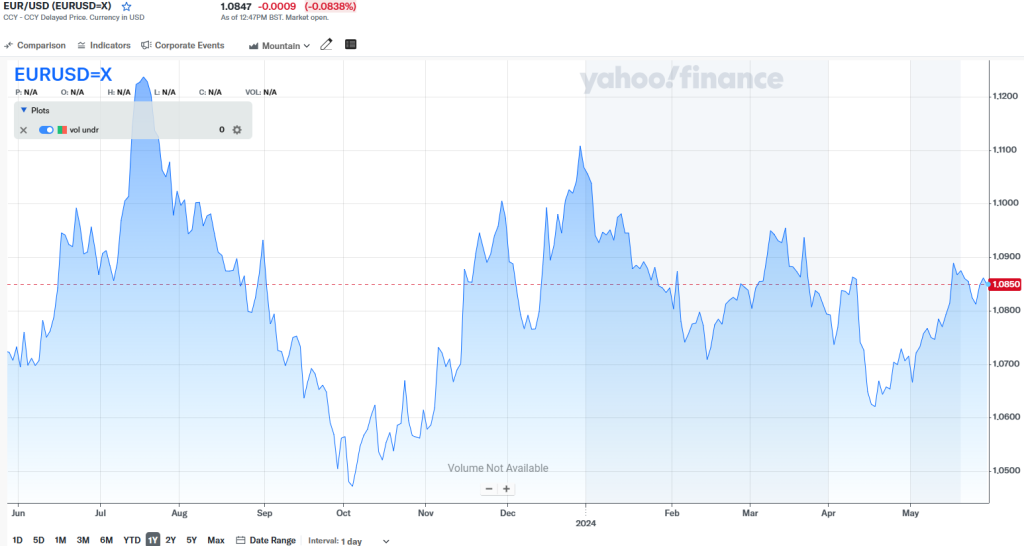Select the 5Y time range
1024x546 pixels.
pyautogui.click(x=191, y=540)
